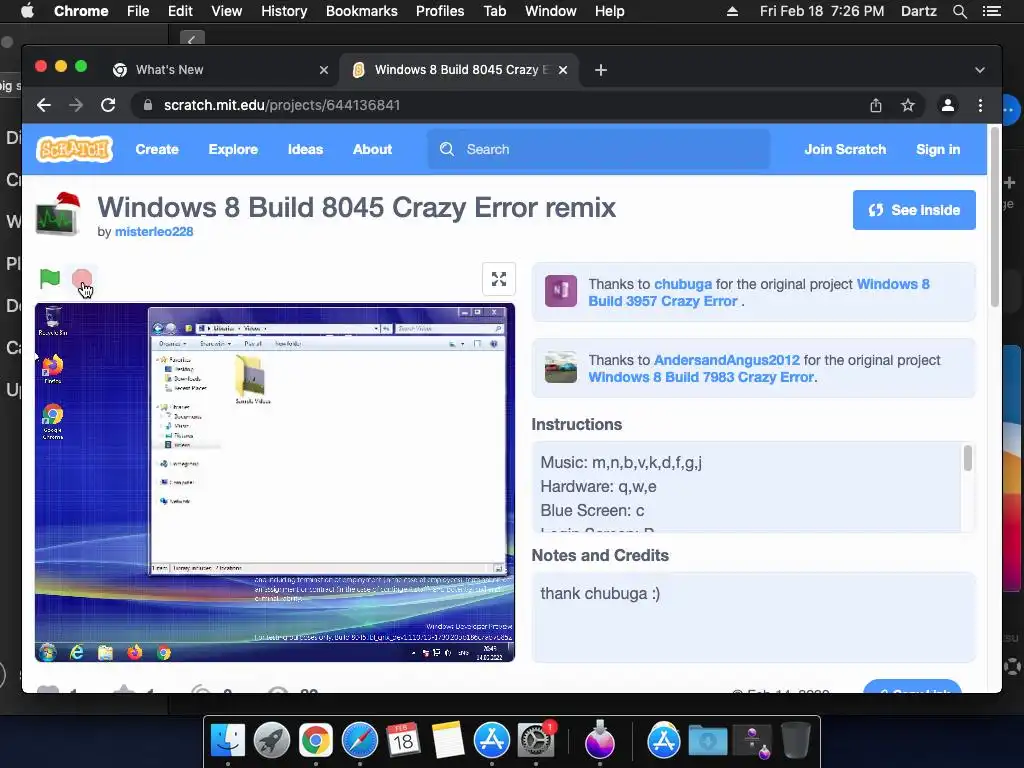Close the Windows 8 Build 8045 tab
Viewport: 1024px width, 768px height.
pos(563,70)
